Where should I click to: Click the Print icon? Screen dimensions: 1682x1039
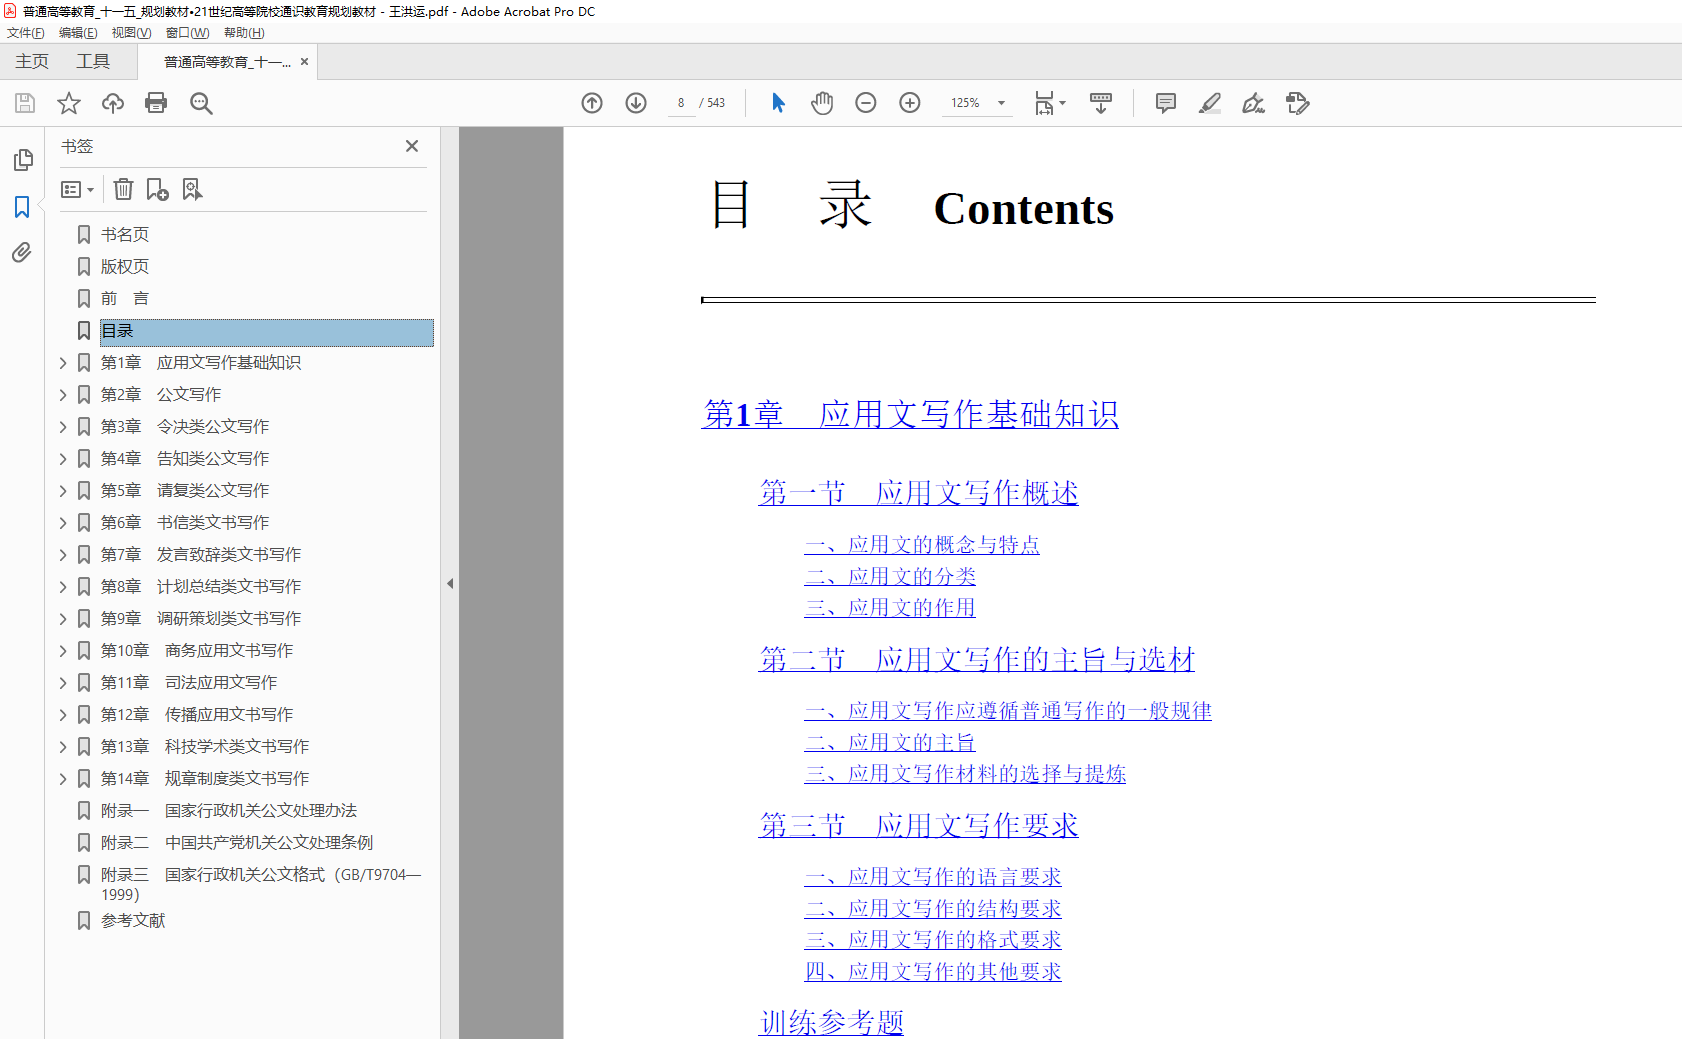point(155,103)
